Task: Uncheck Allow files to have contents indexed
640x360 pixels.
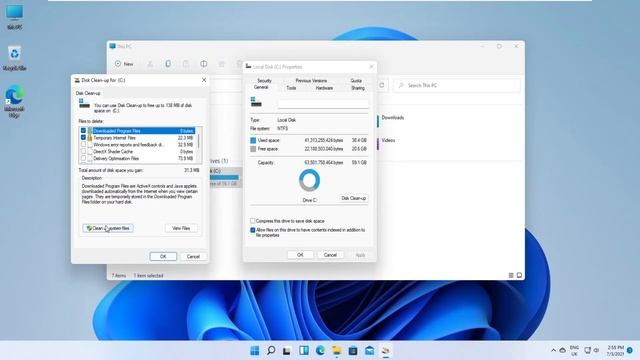Action: pyautogui.click(x=253, y=230)
